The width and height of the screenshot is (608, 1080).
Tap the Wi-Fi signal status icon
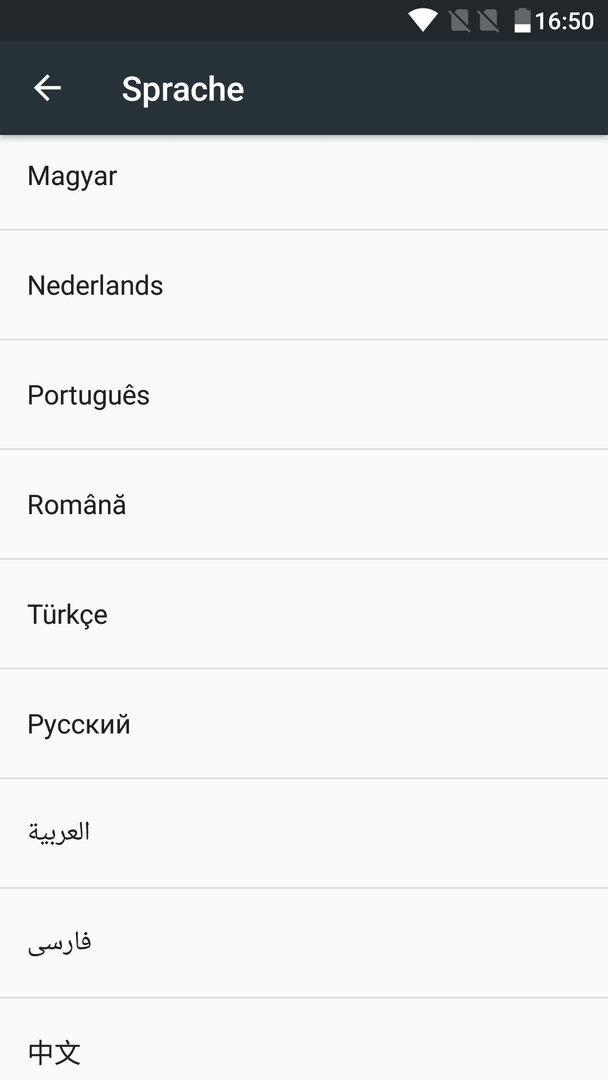(x=422, y=20)
